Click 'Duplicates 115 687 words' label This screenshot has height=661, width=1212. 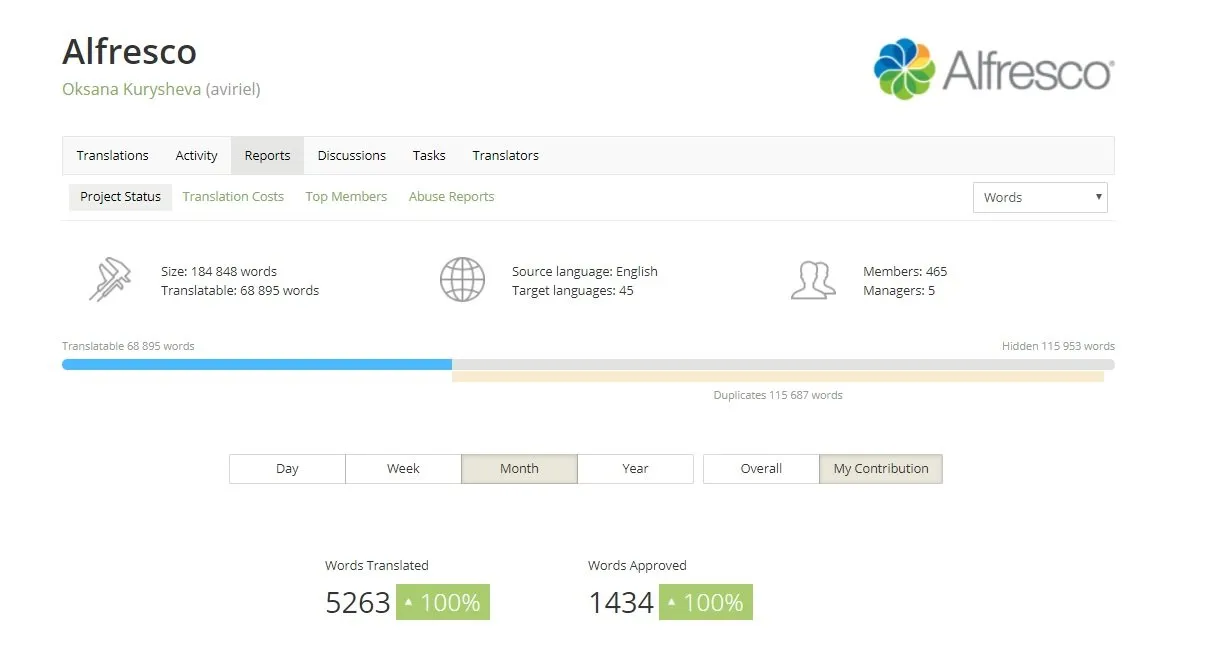tap(778, 396)
